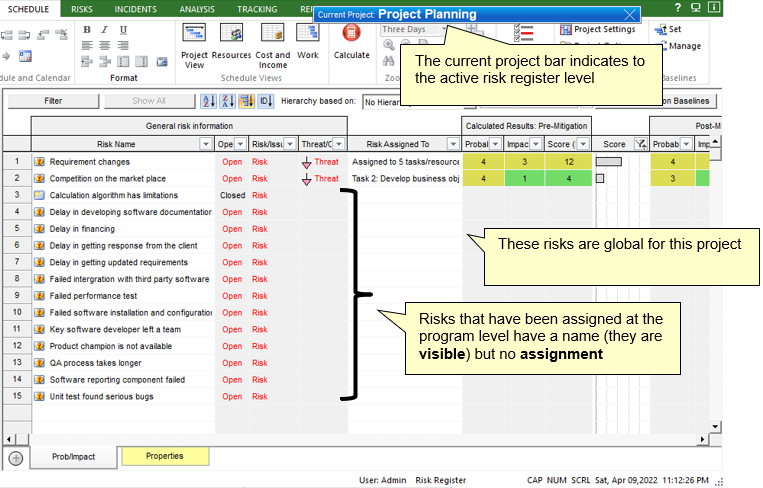Click the sort by ID icon
763x488 pixels.
pos(266,101)
